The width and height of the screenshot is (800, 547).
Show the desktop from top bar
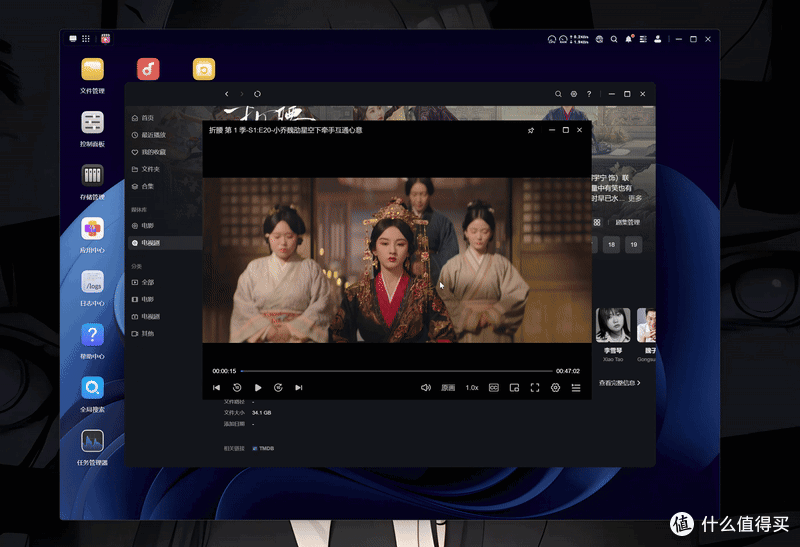coord(73,39)
